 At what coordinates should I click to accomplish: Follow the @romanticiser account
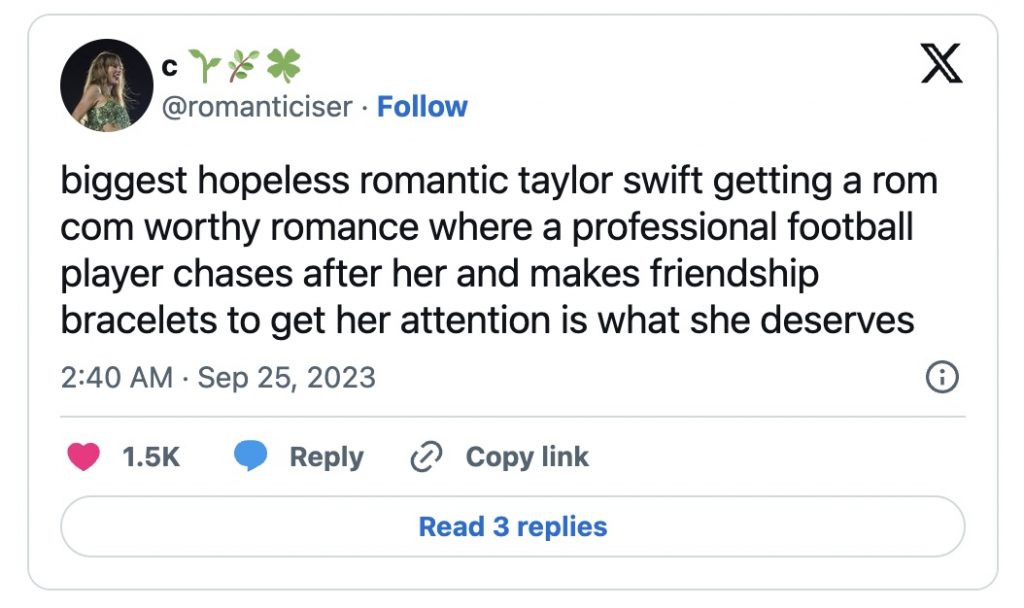422,106
